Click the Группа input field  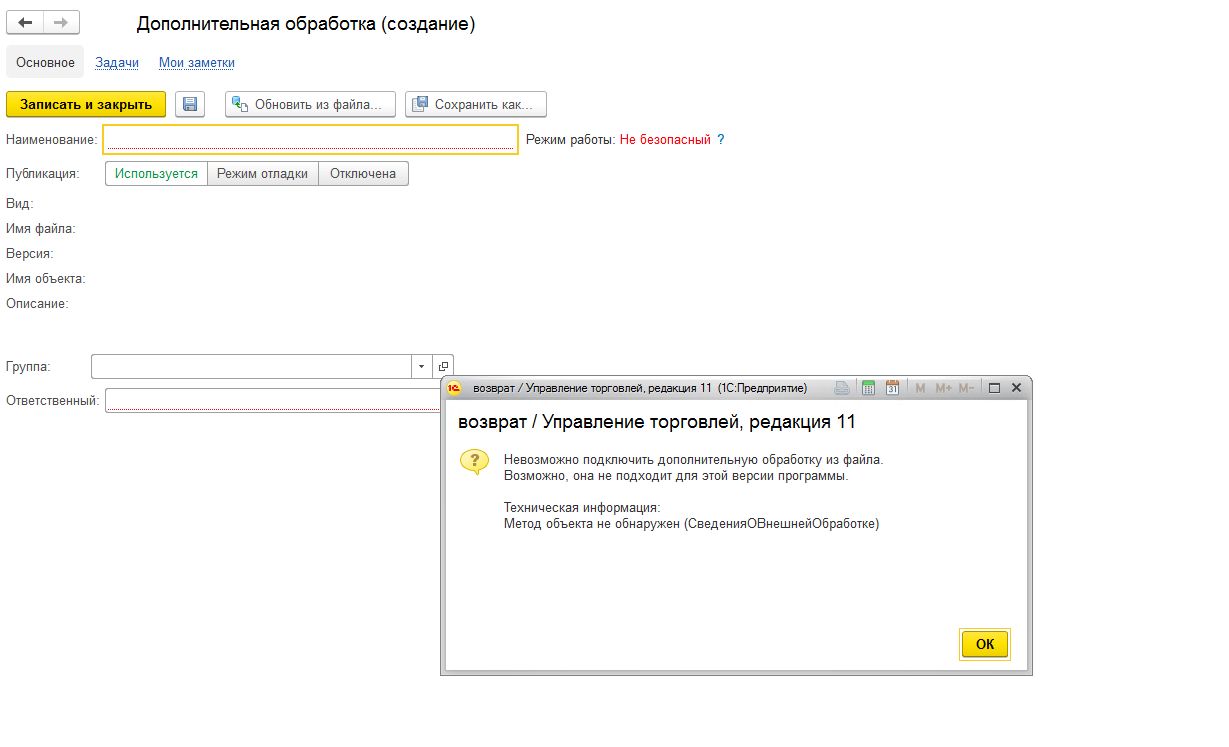click(251, 367)
